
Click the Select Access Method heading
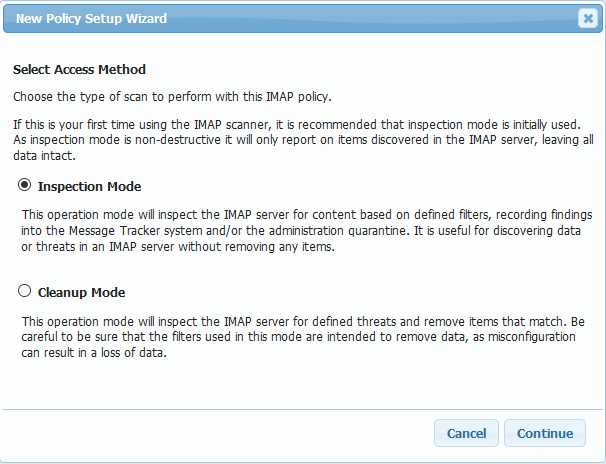[79, 70]
